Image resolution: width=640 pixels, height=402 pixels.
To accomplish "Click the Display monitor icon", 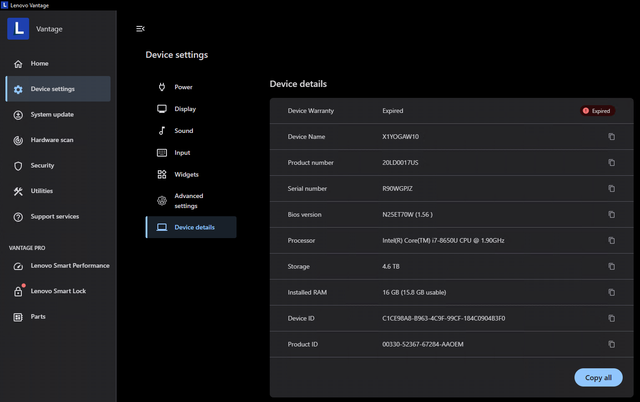I will point(162,109).
